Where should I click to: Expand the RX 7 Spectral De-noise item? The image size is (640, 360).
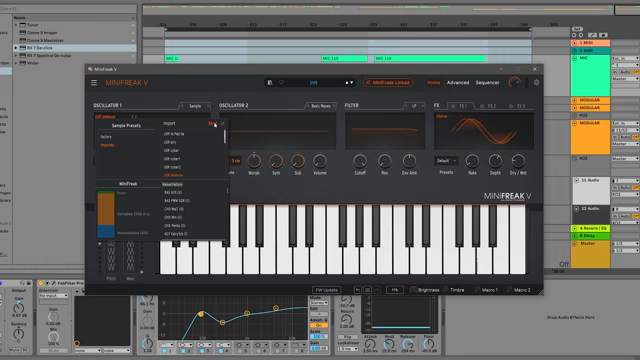coord(16,56)
